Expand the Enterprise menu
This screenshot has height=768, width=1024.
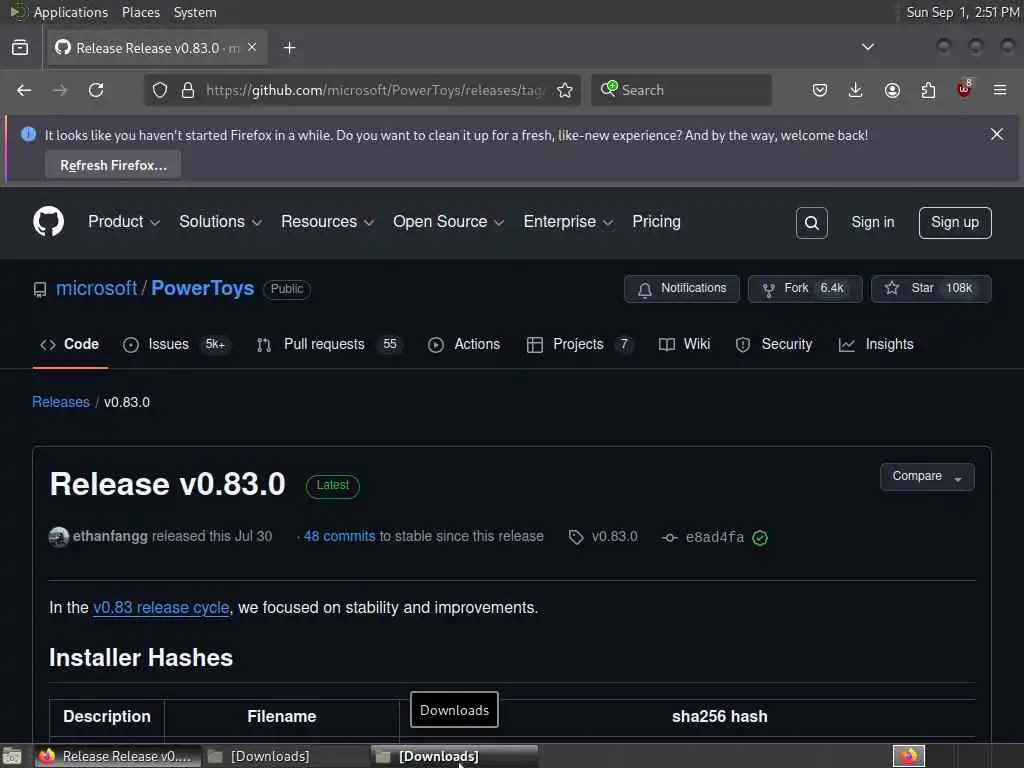[568, 222]
